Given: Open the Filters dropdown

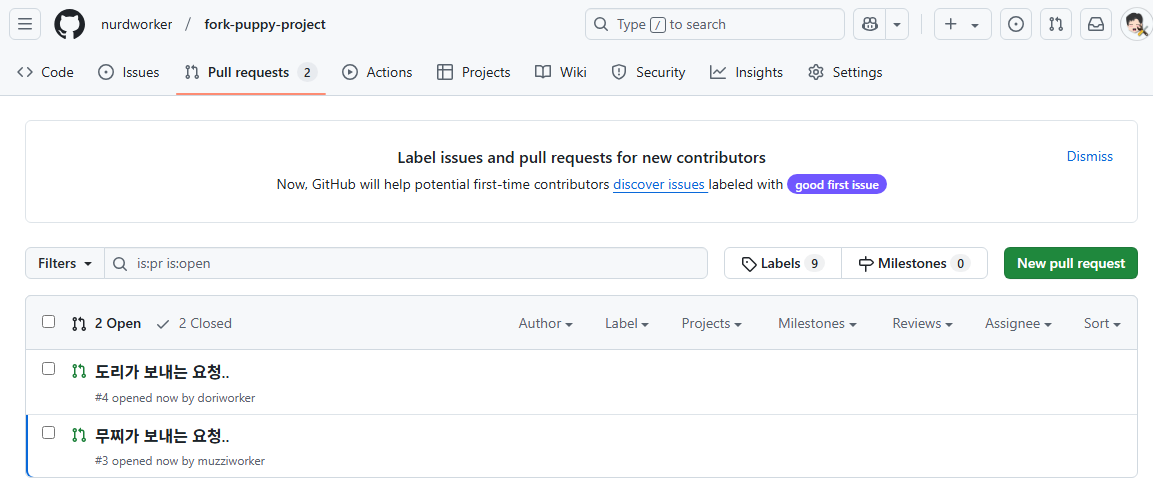Looking at the screenshot, I should pyautogui.click(x=65, y=263).
